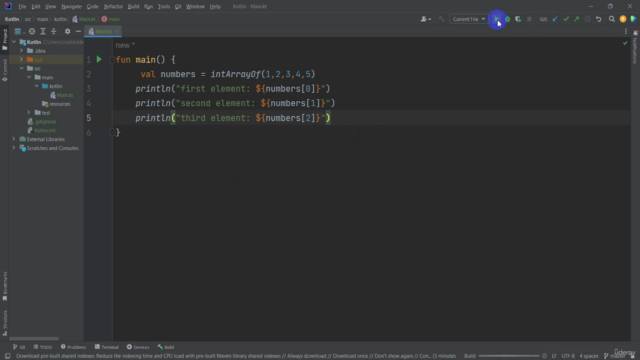Collapse the Kotlin root project node
The width and height of the screenshot is (640, 360).
pyautogui.click(x=14, y=42)
